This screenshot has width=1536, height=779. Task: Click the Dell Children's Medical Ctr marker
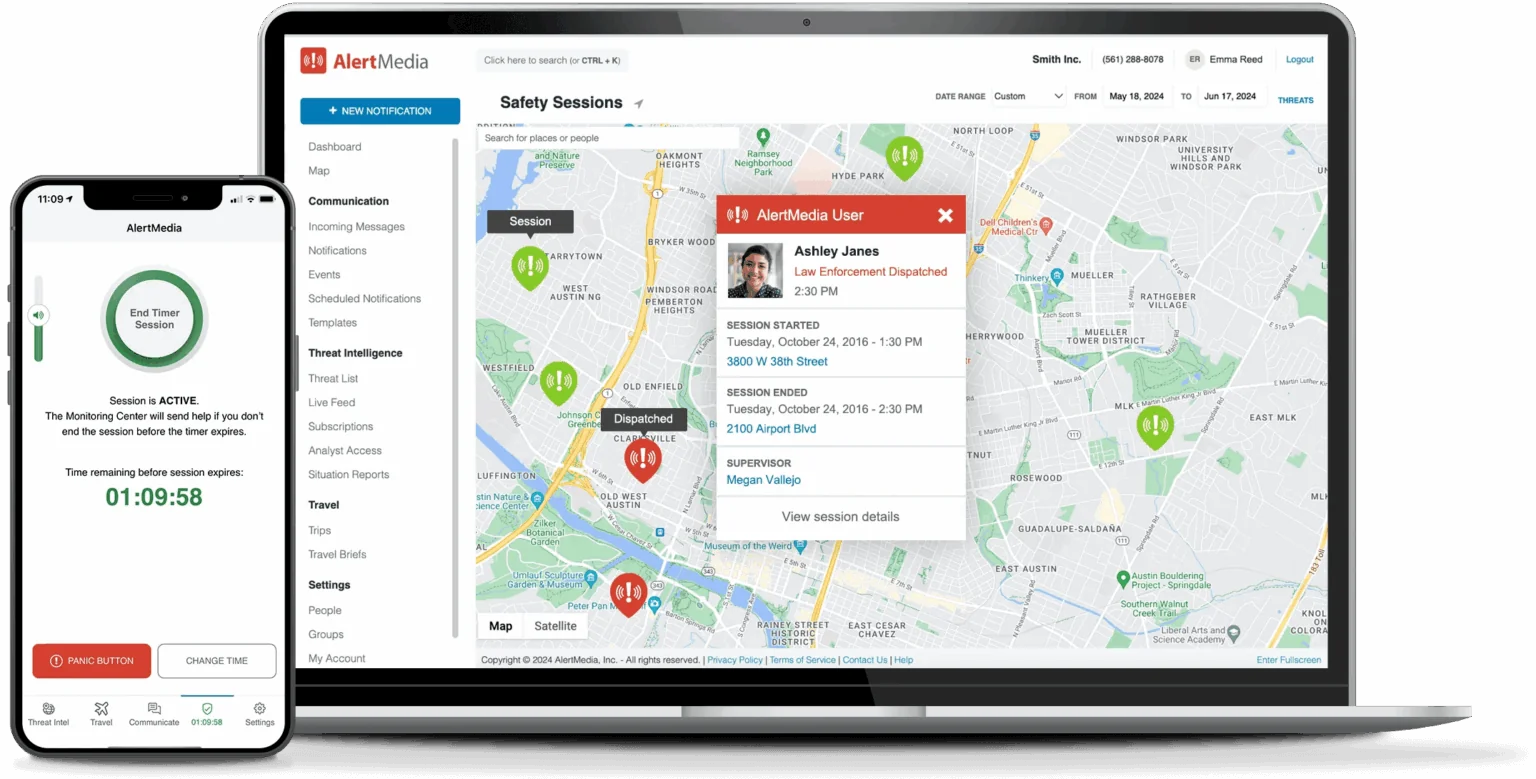[x=1046, y=225]
